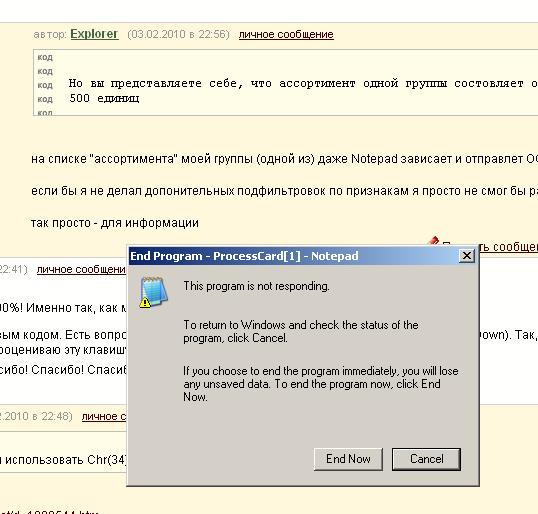
Task: Click the End Program dialog title bar
Action: (293, 256)
